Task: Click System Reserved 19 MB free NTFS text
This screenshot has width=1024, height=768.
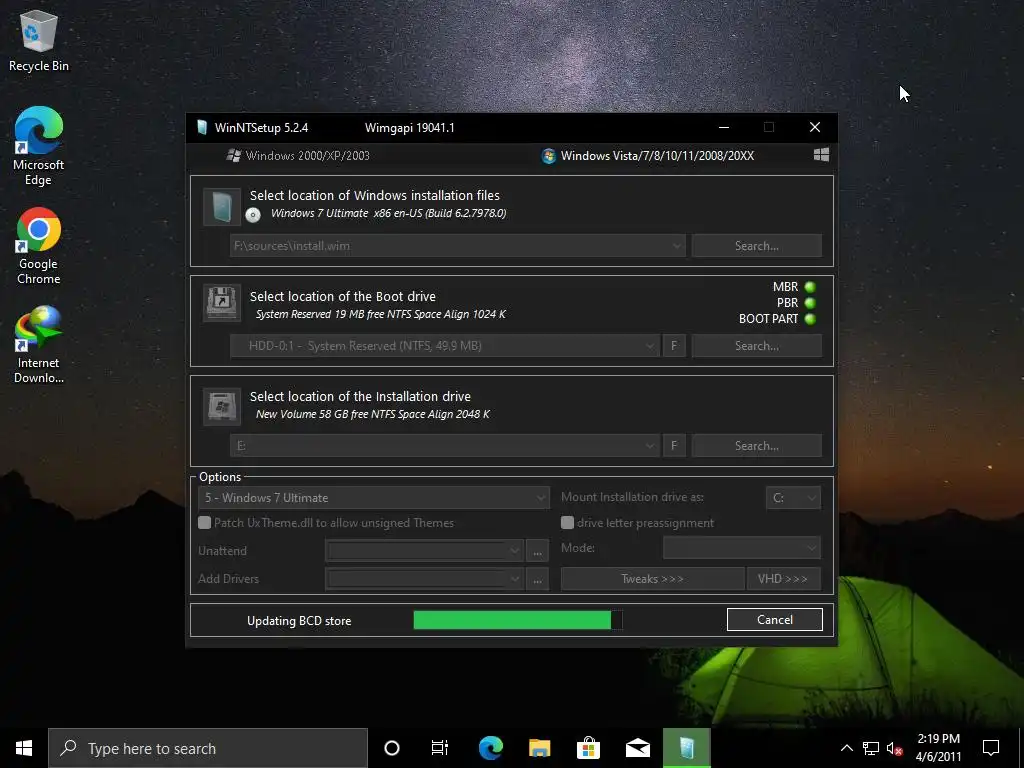Action: coord(381,314)
